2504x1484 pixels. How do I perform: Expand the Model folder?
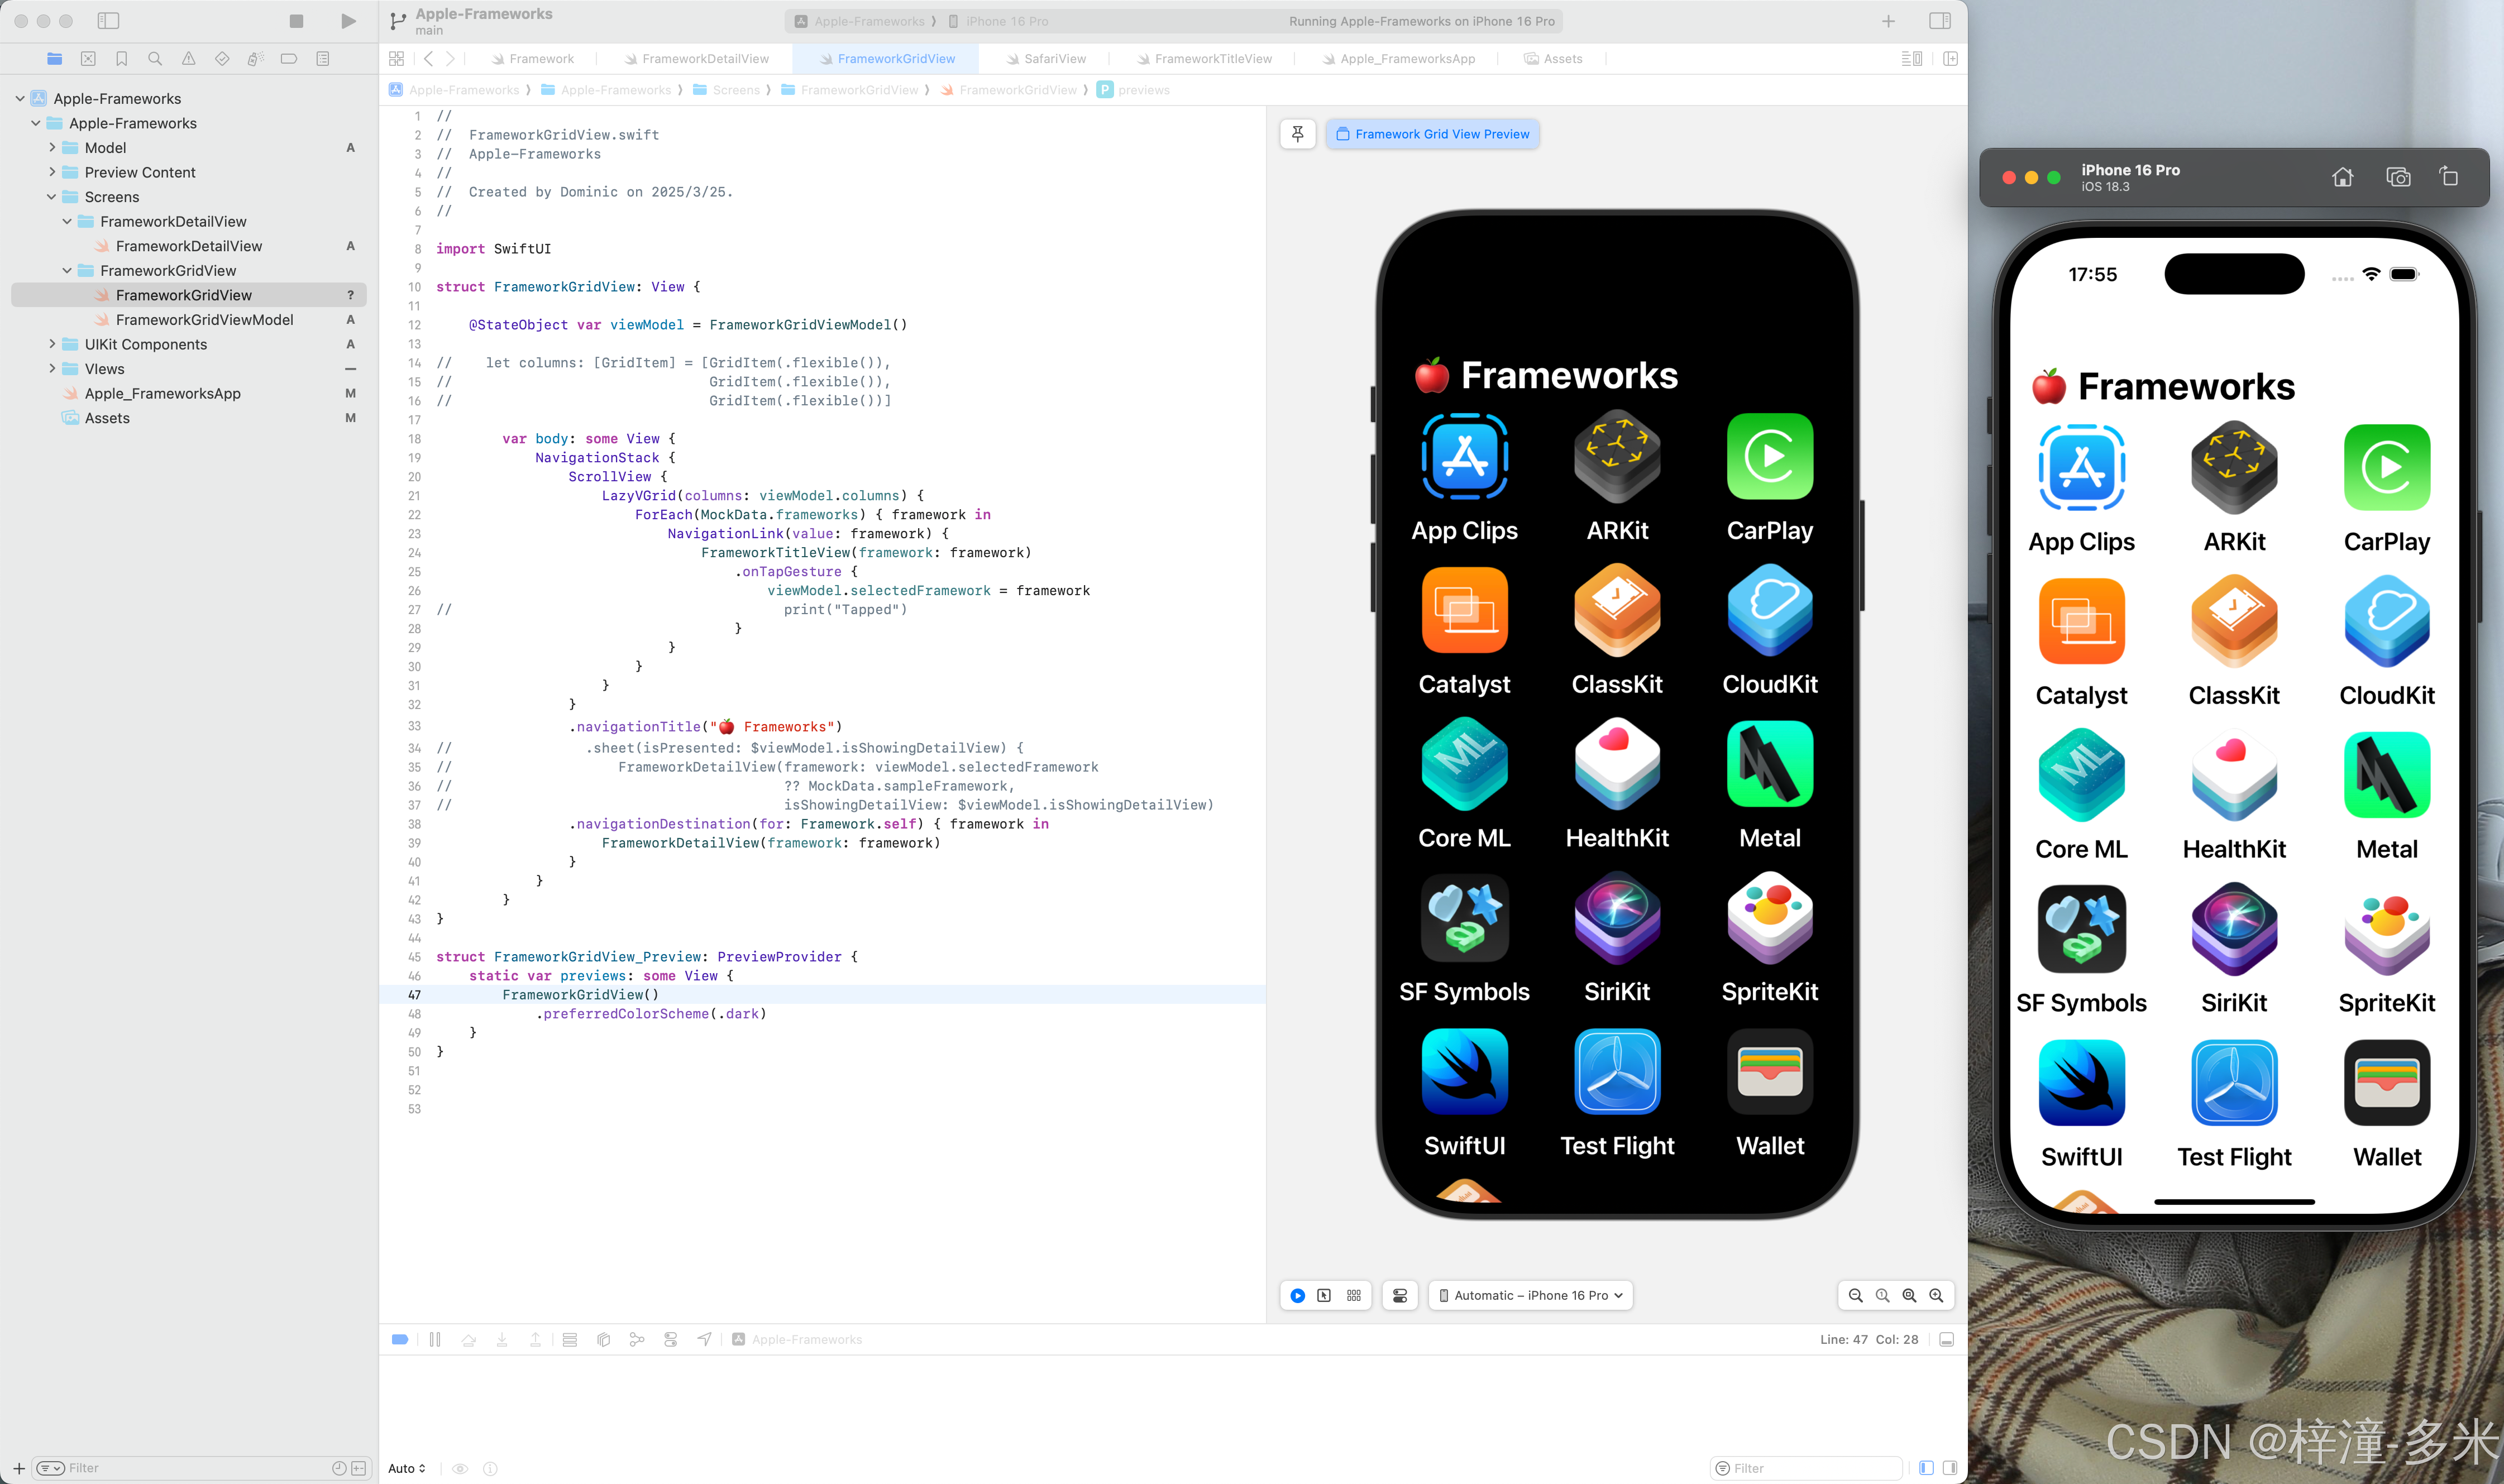[52, 148]
